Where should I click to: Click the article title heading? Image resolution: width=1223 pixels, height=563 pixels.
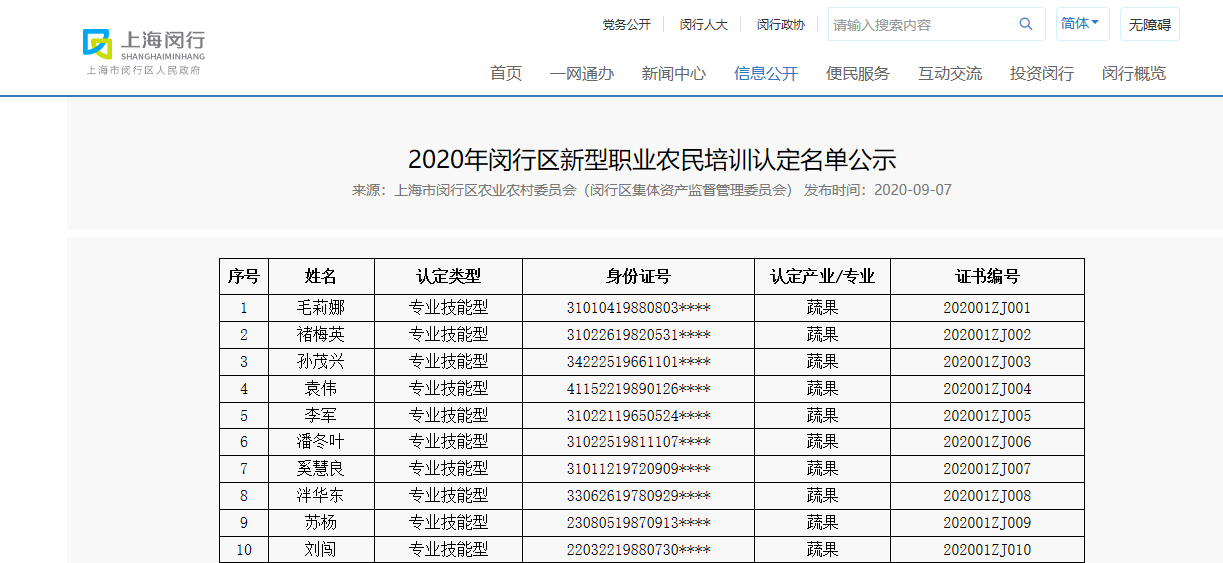click(x=651, y=160)
